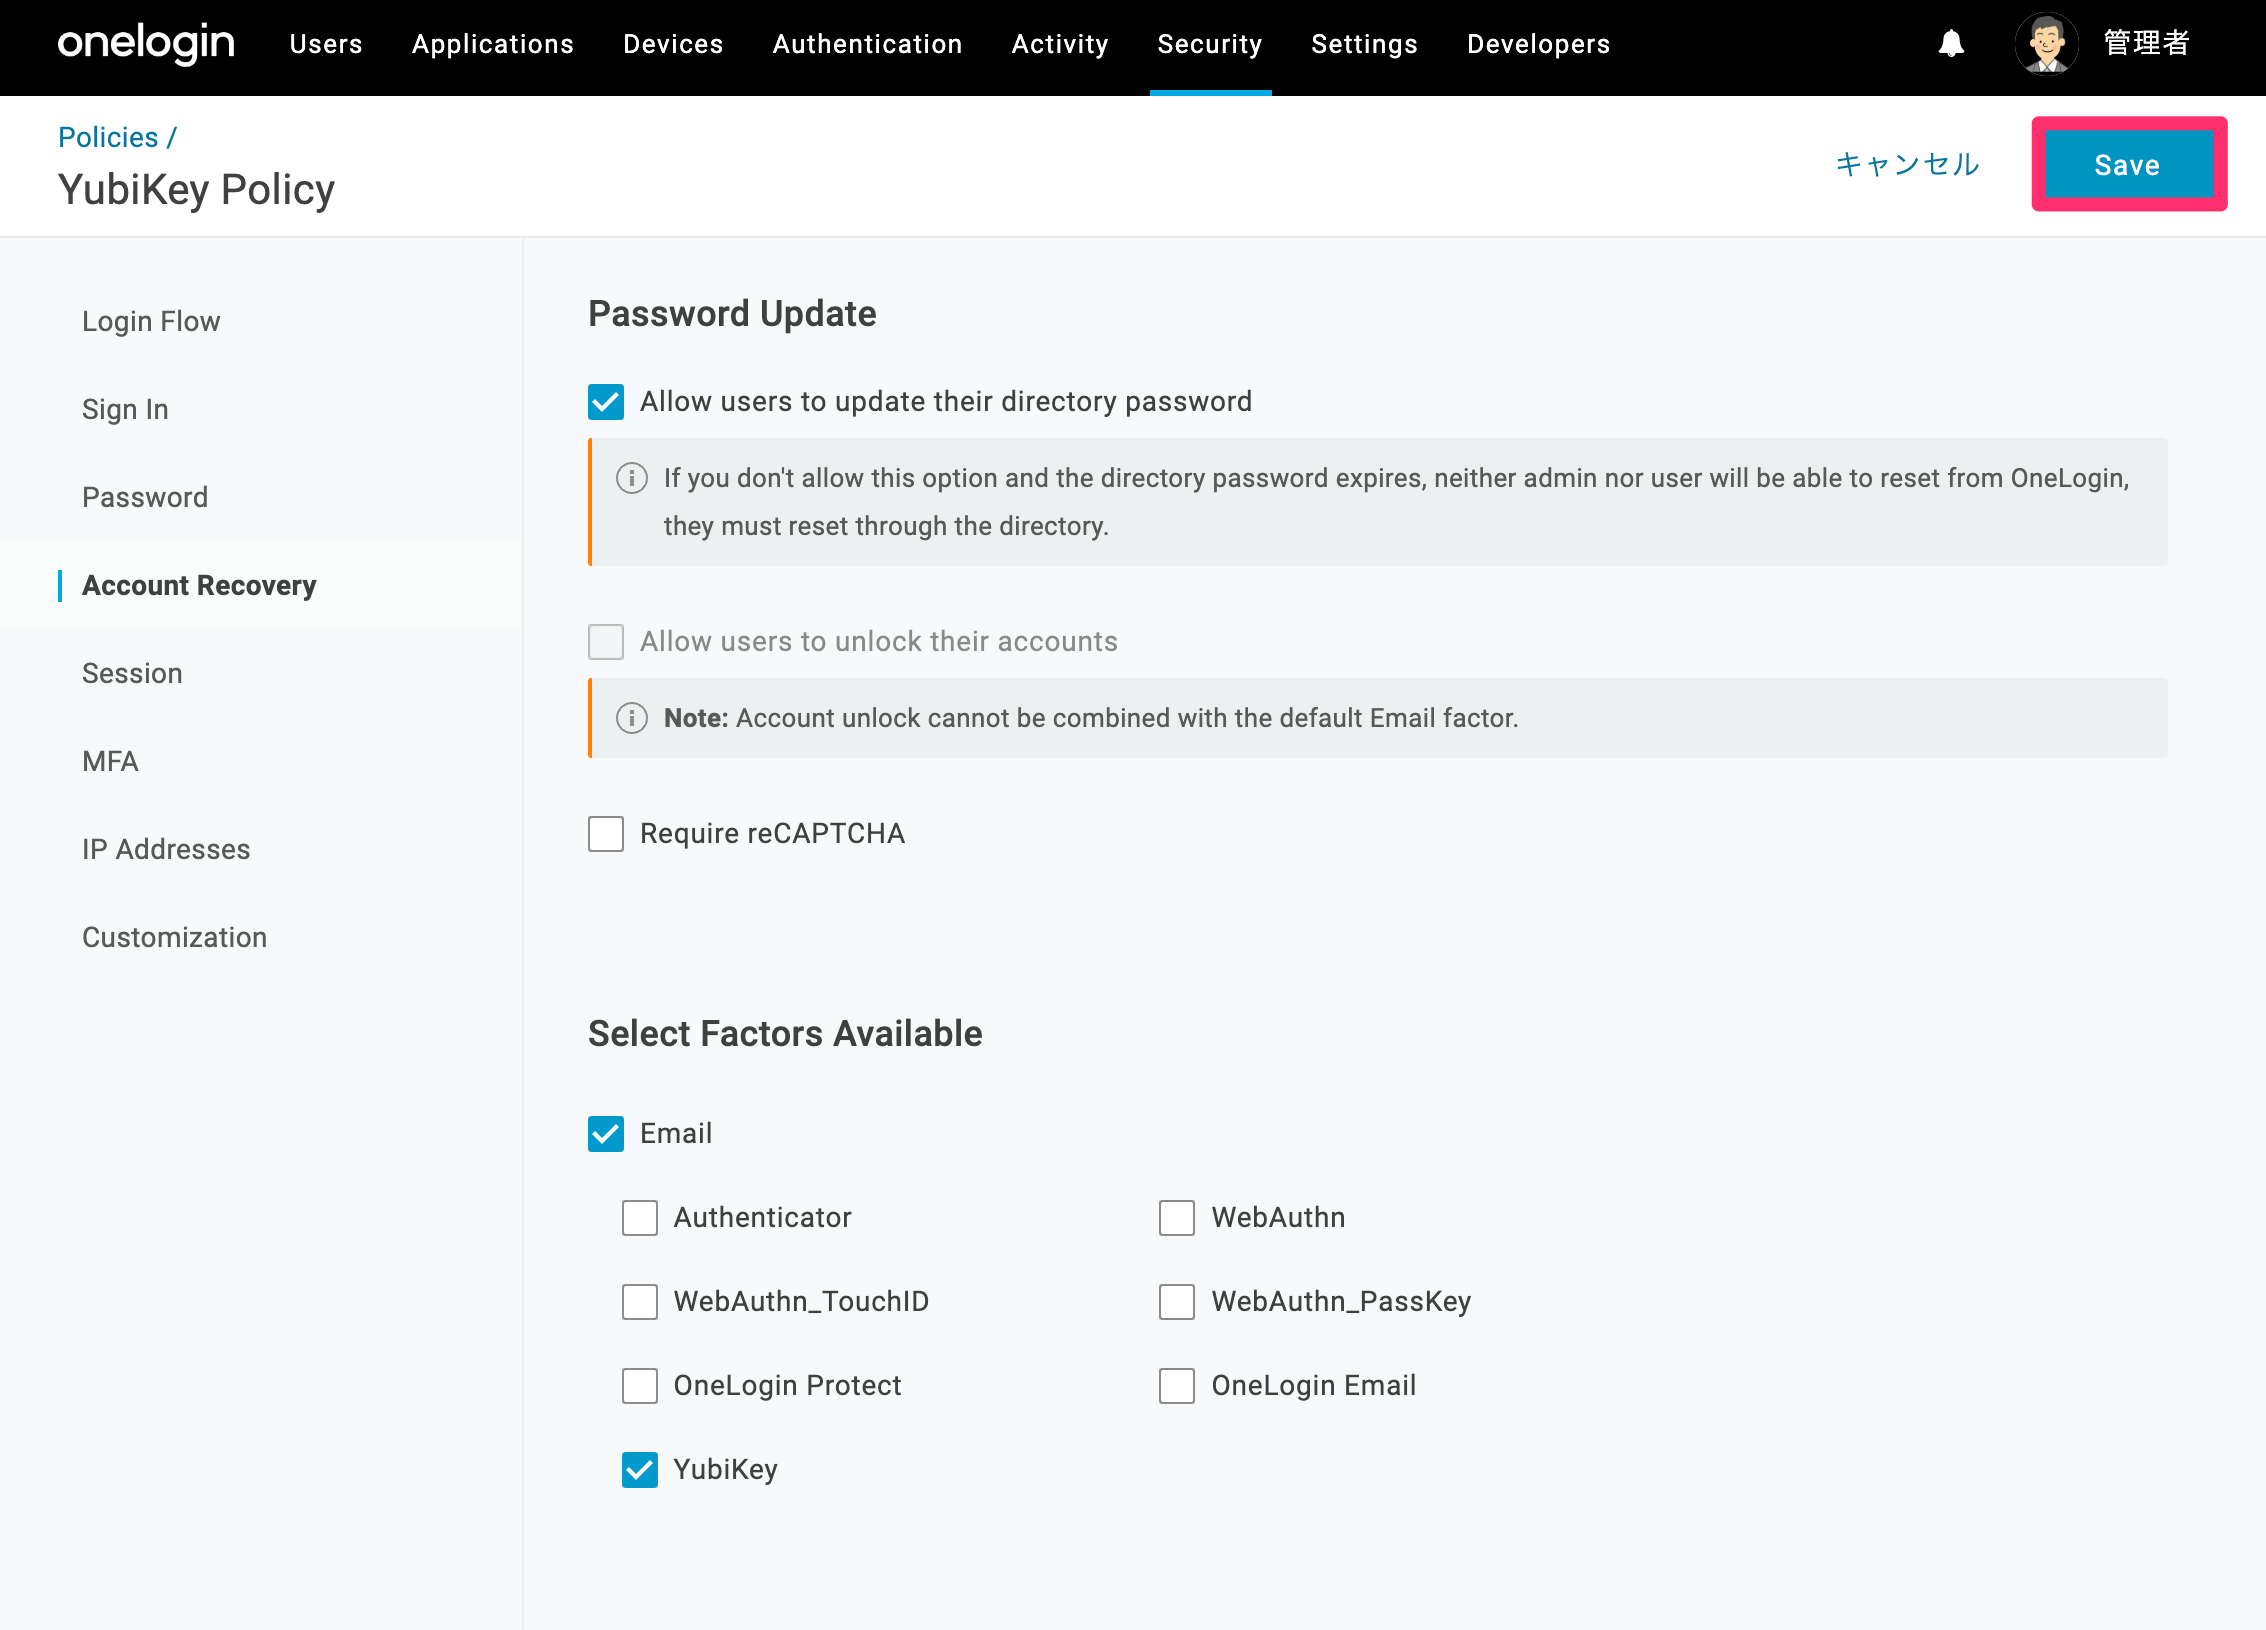Go back to Policies breadcrumb
Viewport: 2266px width, 1630px height.
(108, 137)
